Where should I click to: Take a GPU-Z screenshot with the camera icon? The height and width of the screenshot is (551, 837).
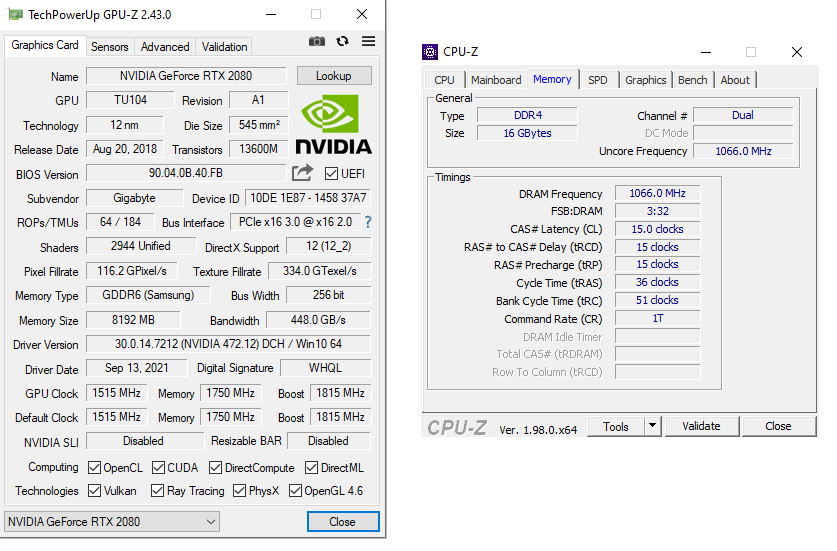[x=317, y=41]
